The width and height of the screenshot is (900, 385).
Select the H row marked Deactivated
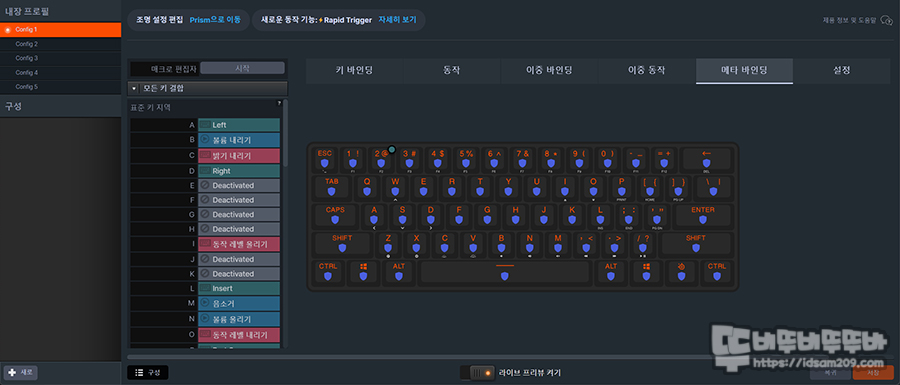[205, 229]
